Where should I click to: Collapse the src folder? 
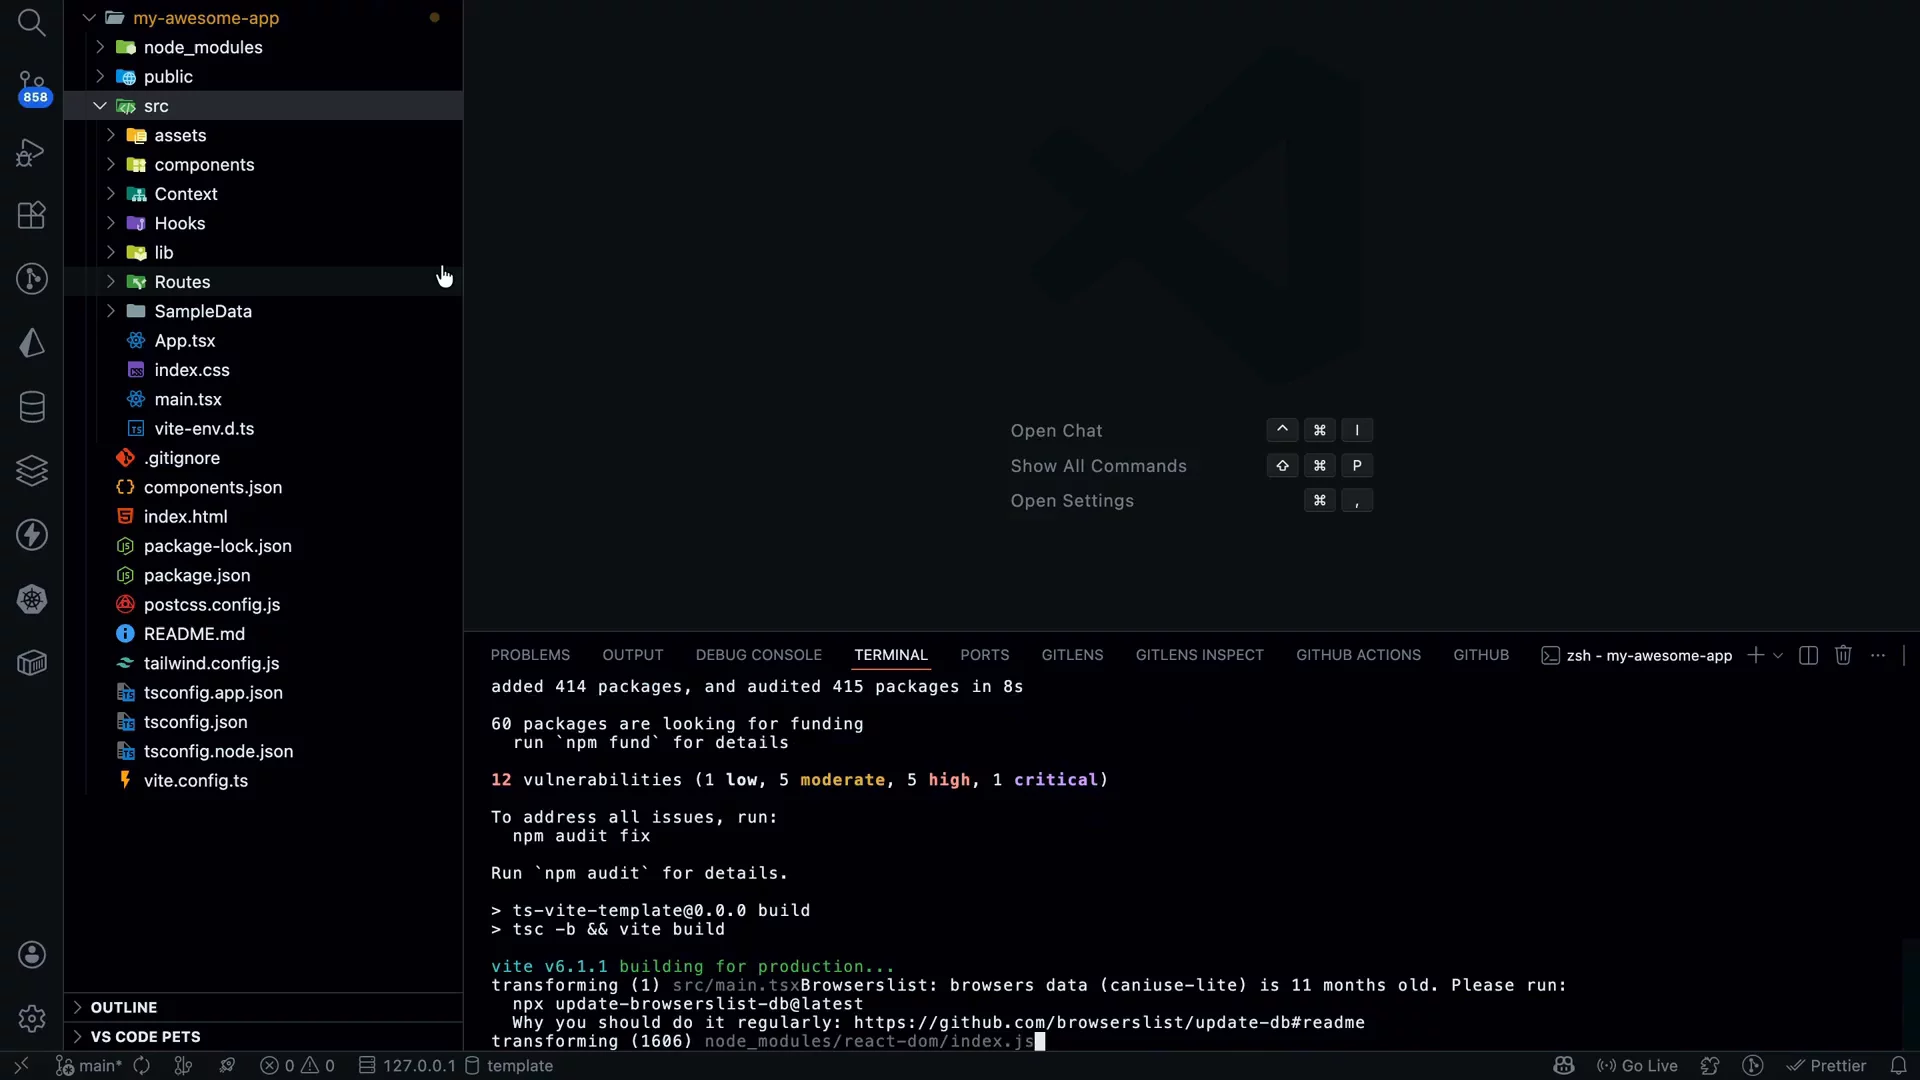coord(100,105)
